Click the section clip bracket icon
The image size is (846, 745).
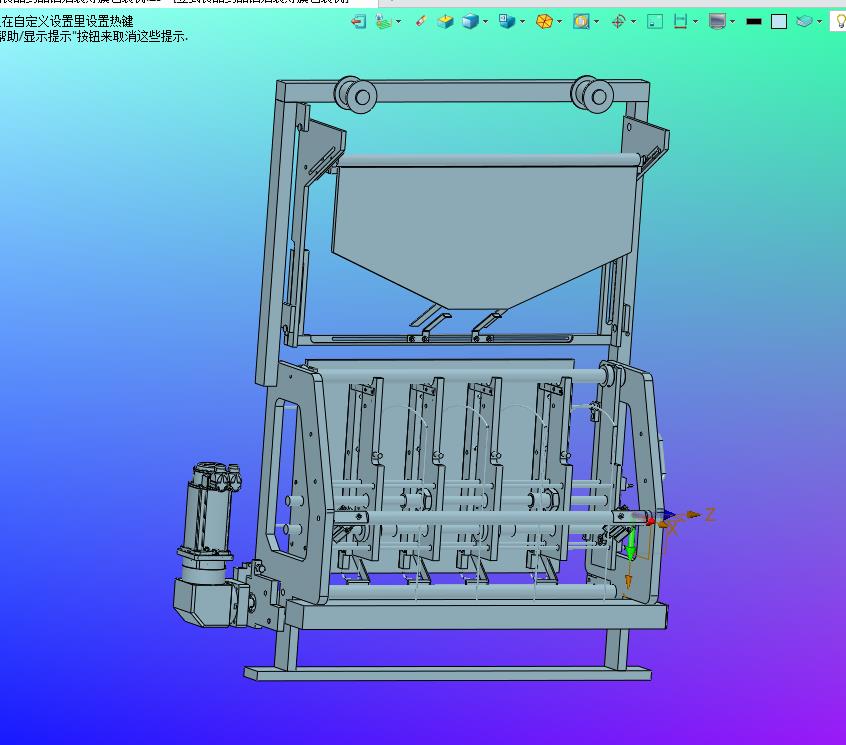tap(680, 22)
